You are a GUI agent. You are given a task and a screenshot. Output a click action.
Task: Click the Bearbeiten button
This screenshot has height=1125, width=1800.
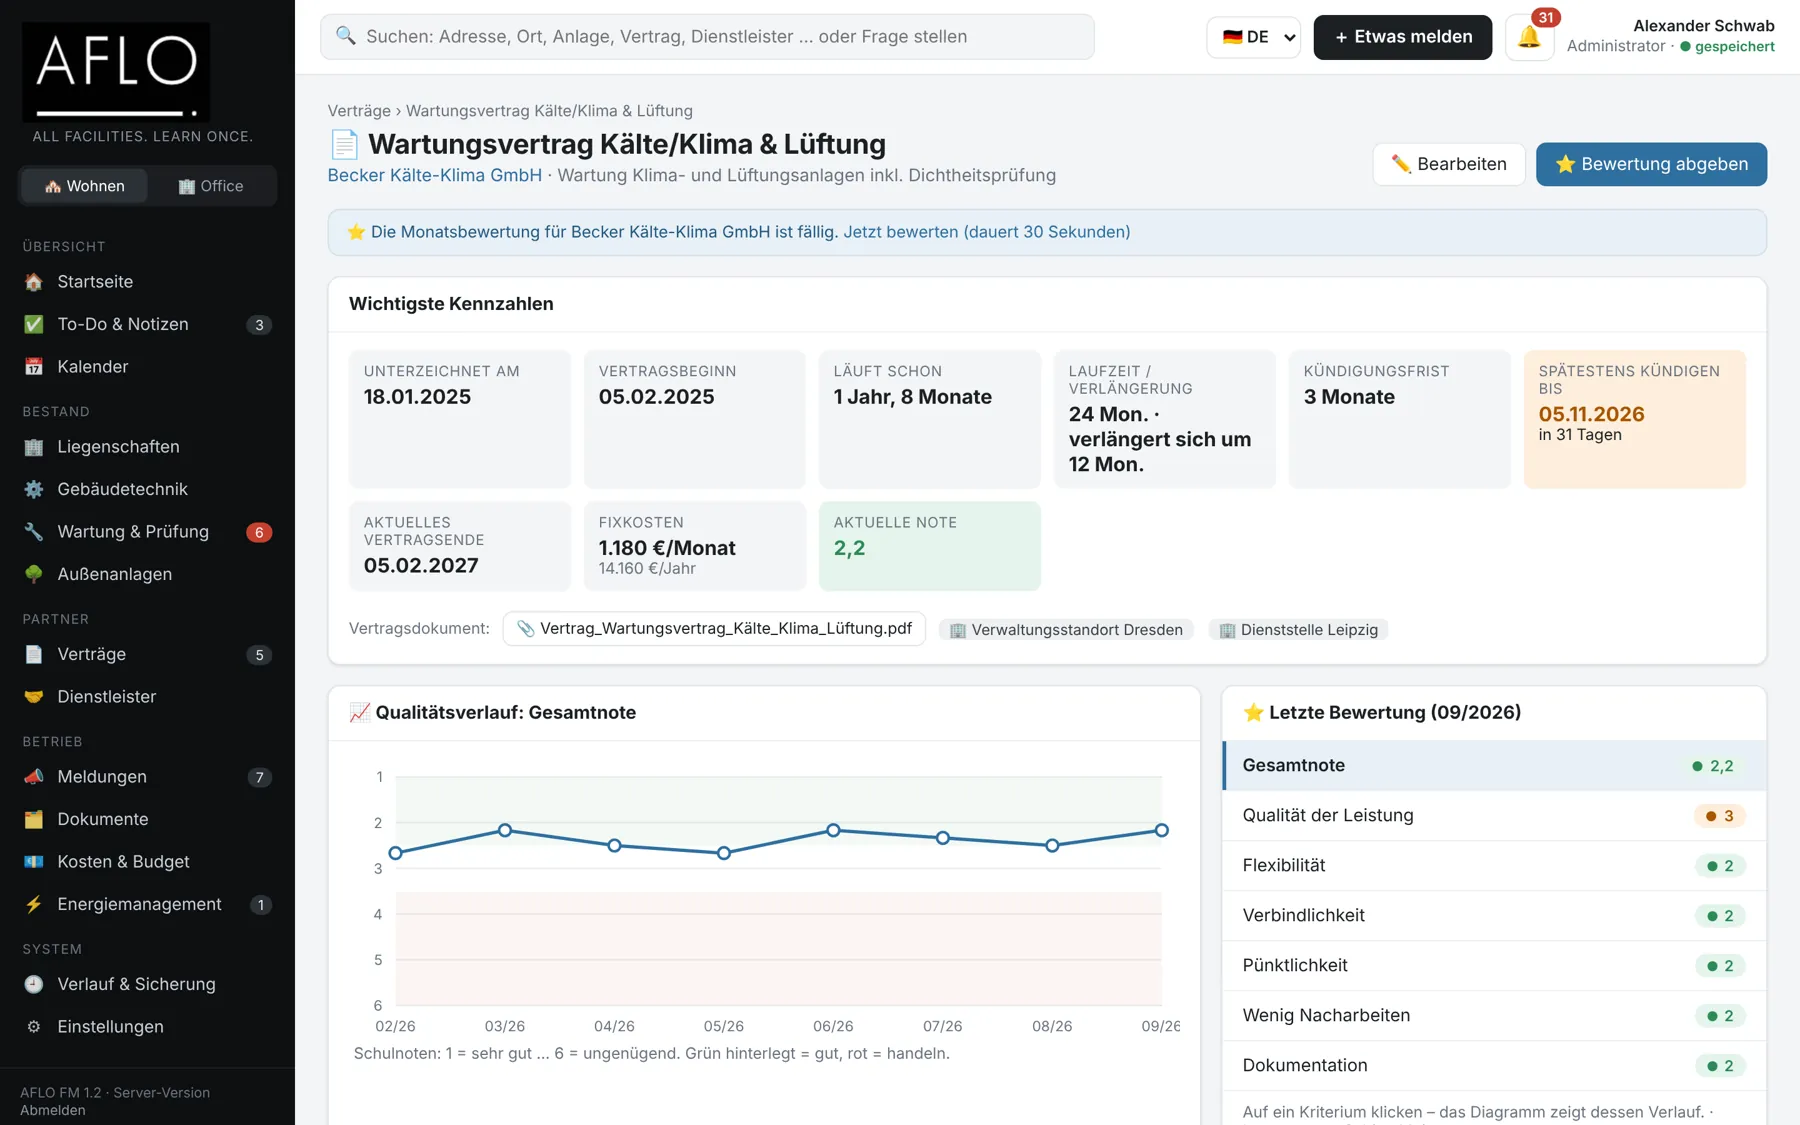pyautogui.click(x=1448, y=164)
